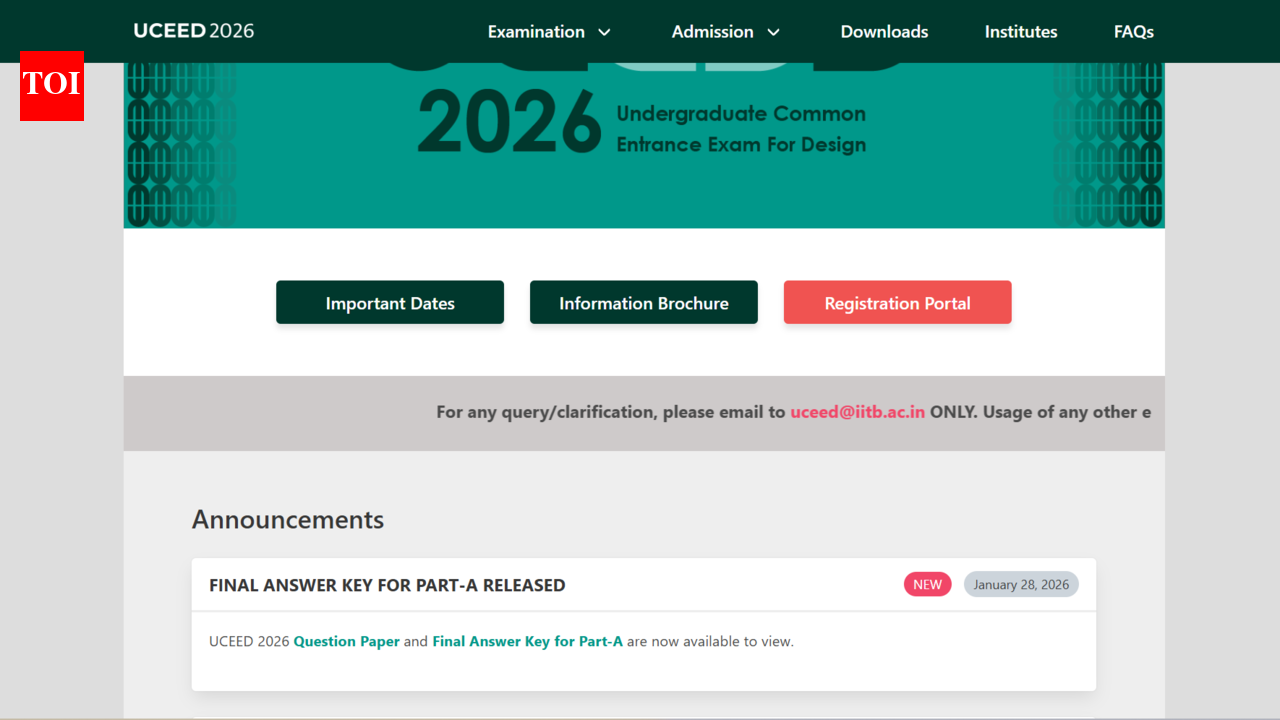Click the NEW badge on the announcement
This screenshot has height=720, width=1280.
click(x=927, y=584)
